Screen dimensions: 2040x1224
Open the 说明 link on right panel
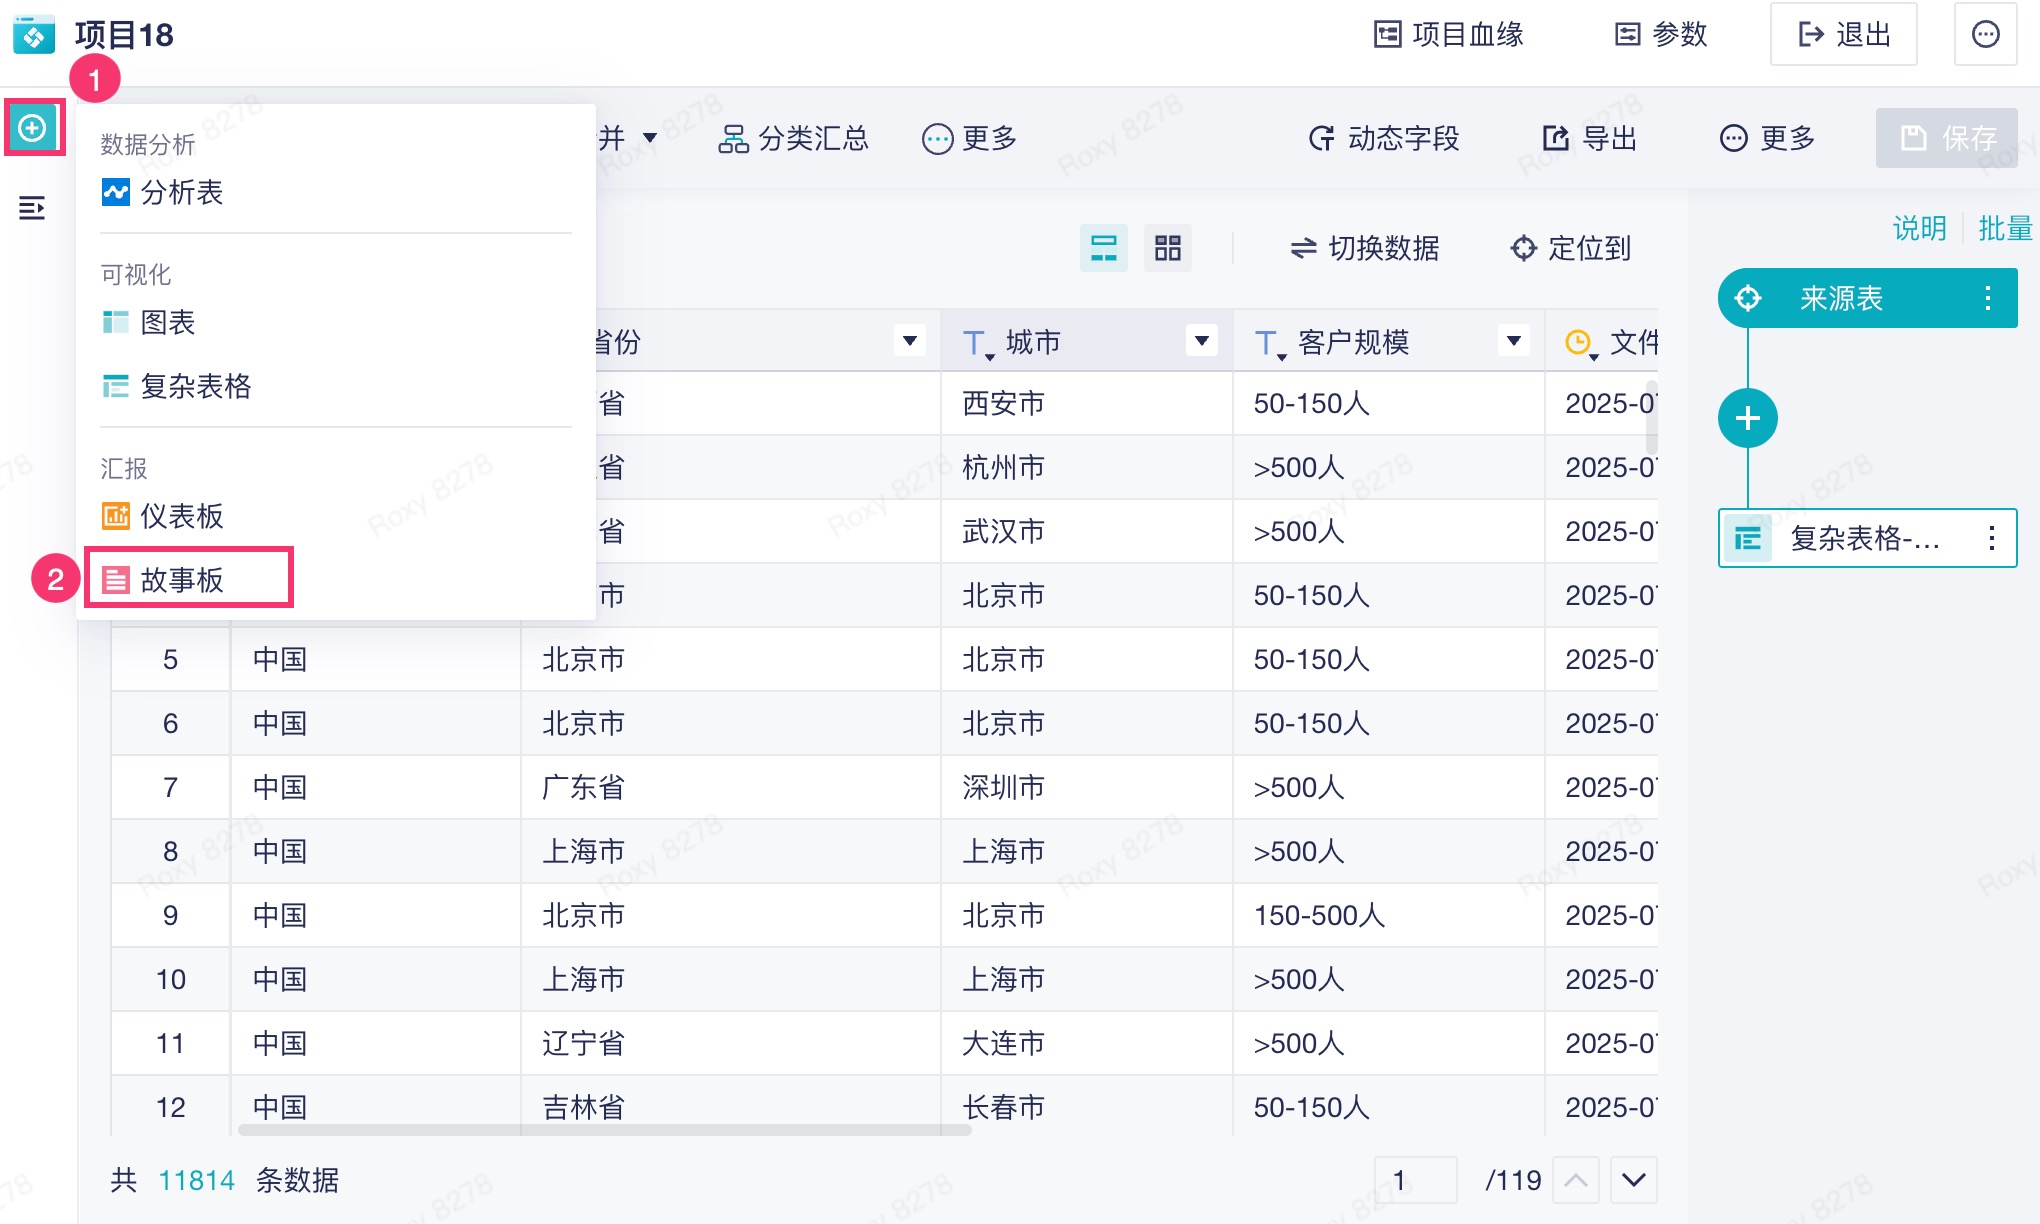(x=1918, y=229)
